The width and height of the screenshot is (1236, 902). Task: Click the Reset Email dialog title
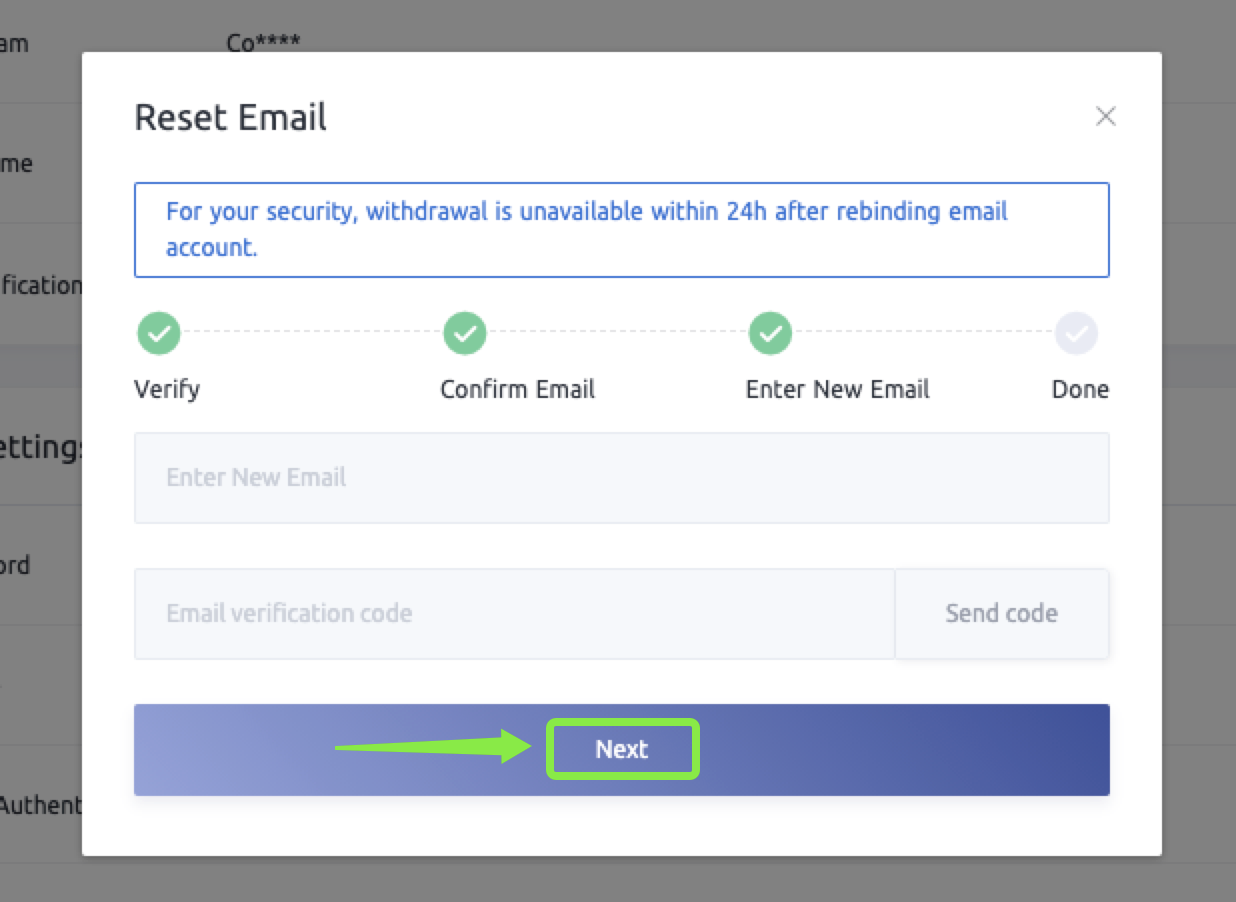[x=230, y=118]
